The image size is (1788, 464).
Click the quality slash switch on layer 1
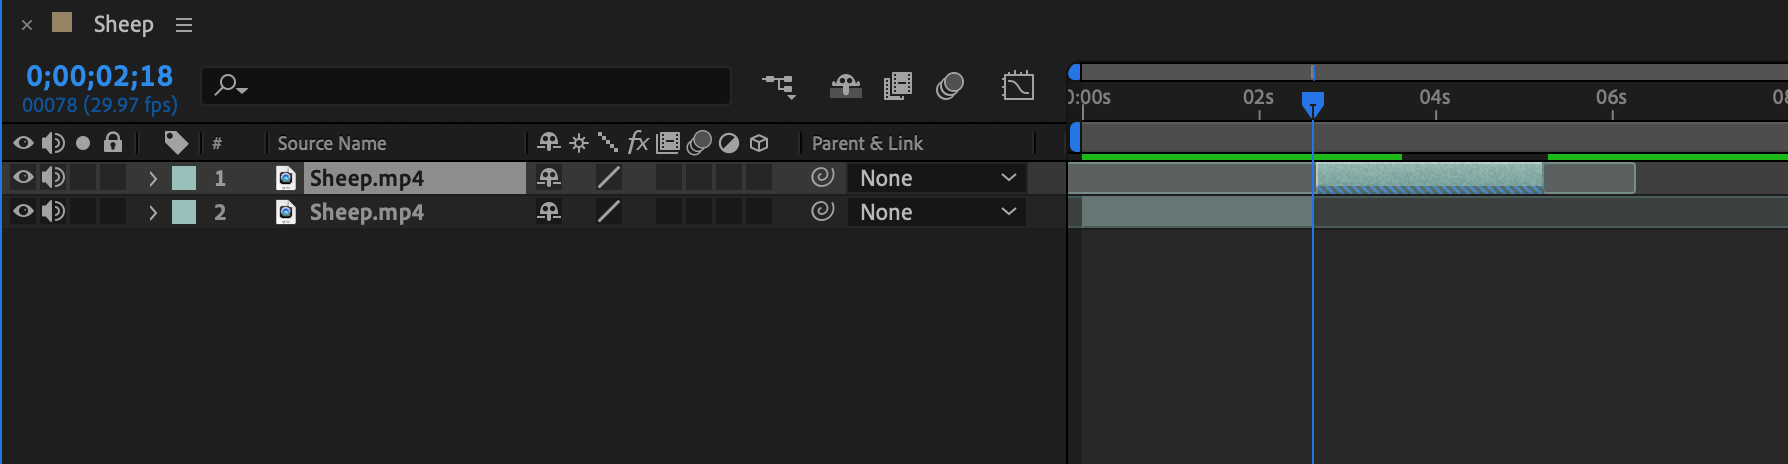tap(608, 178)
